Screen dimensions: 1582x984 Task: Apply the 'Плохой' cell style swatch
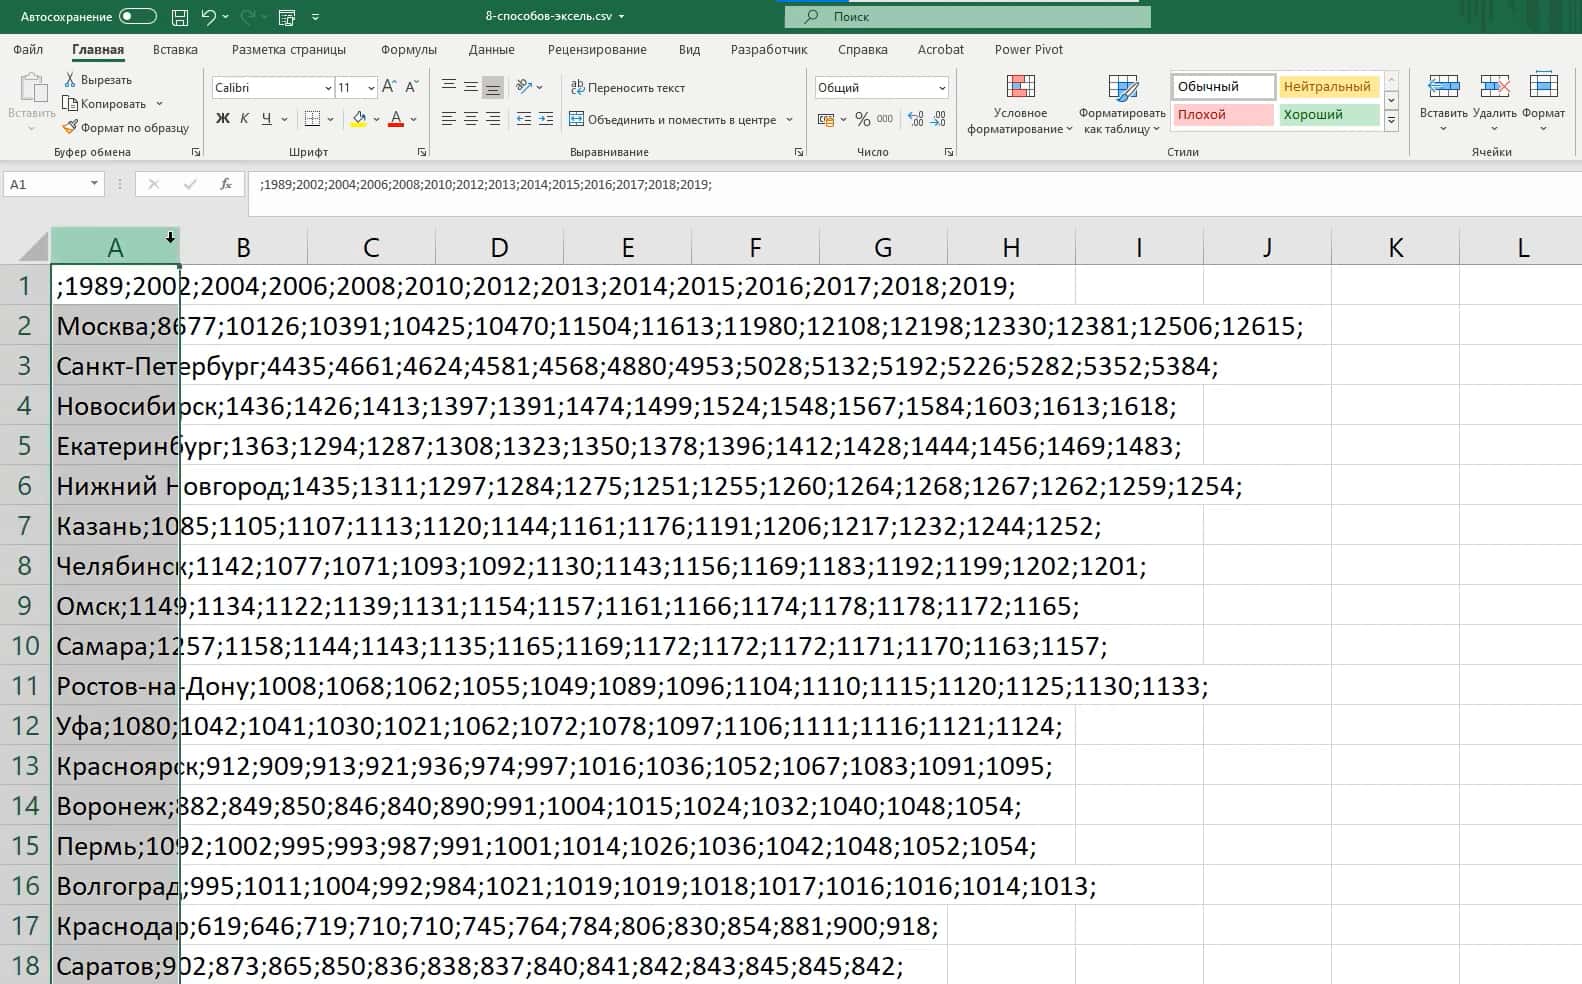[x=1223, y=115]
